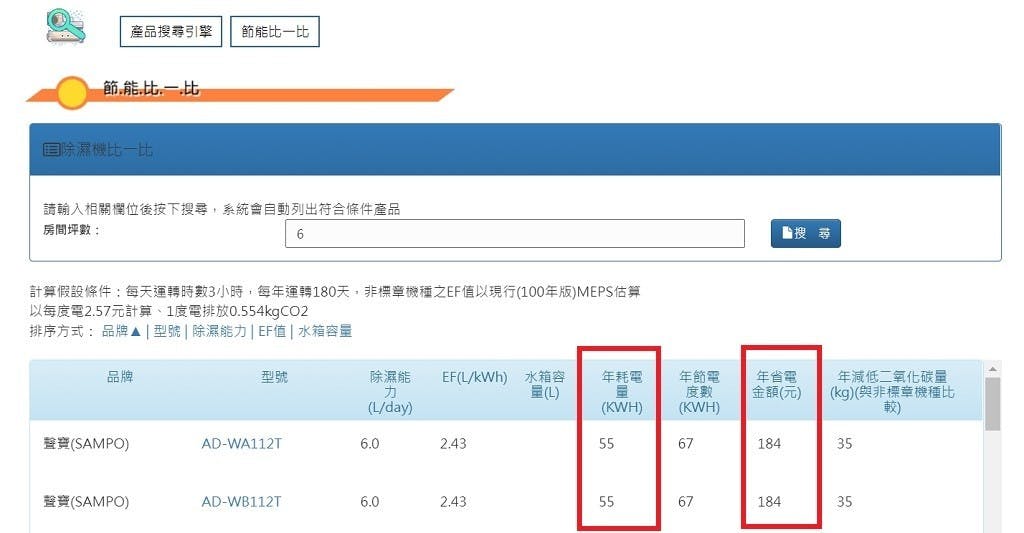Click the magnifier product search logo icon
Image resolution: width=1024 pixels, height=533 pixels.
tap(66, 26)
